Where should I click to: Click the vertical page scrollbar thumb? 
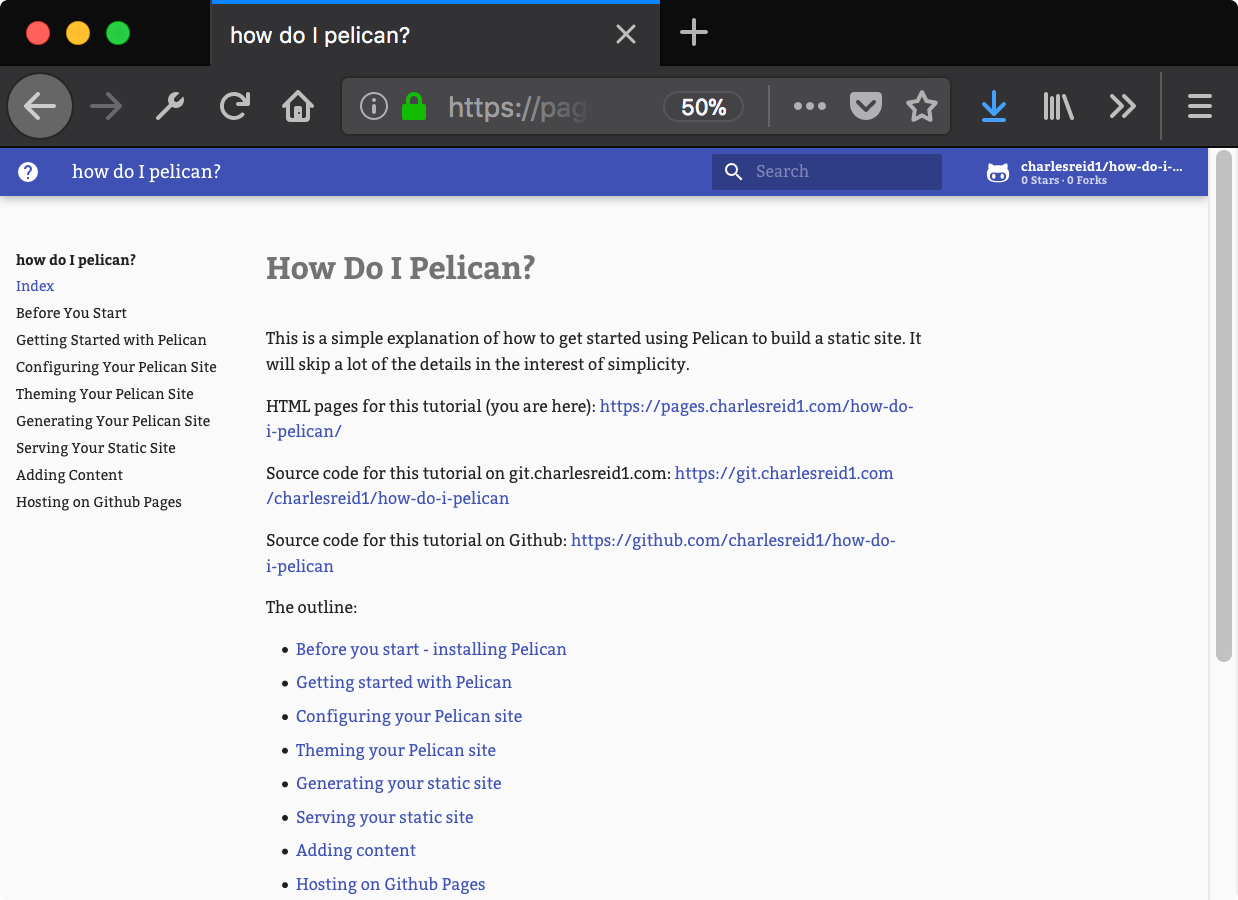click(x=1224, y=405)
